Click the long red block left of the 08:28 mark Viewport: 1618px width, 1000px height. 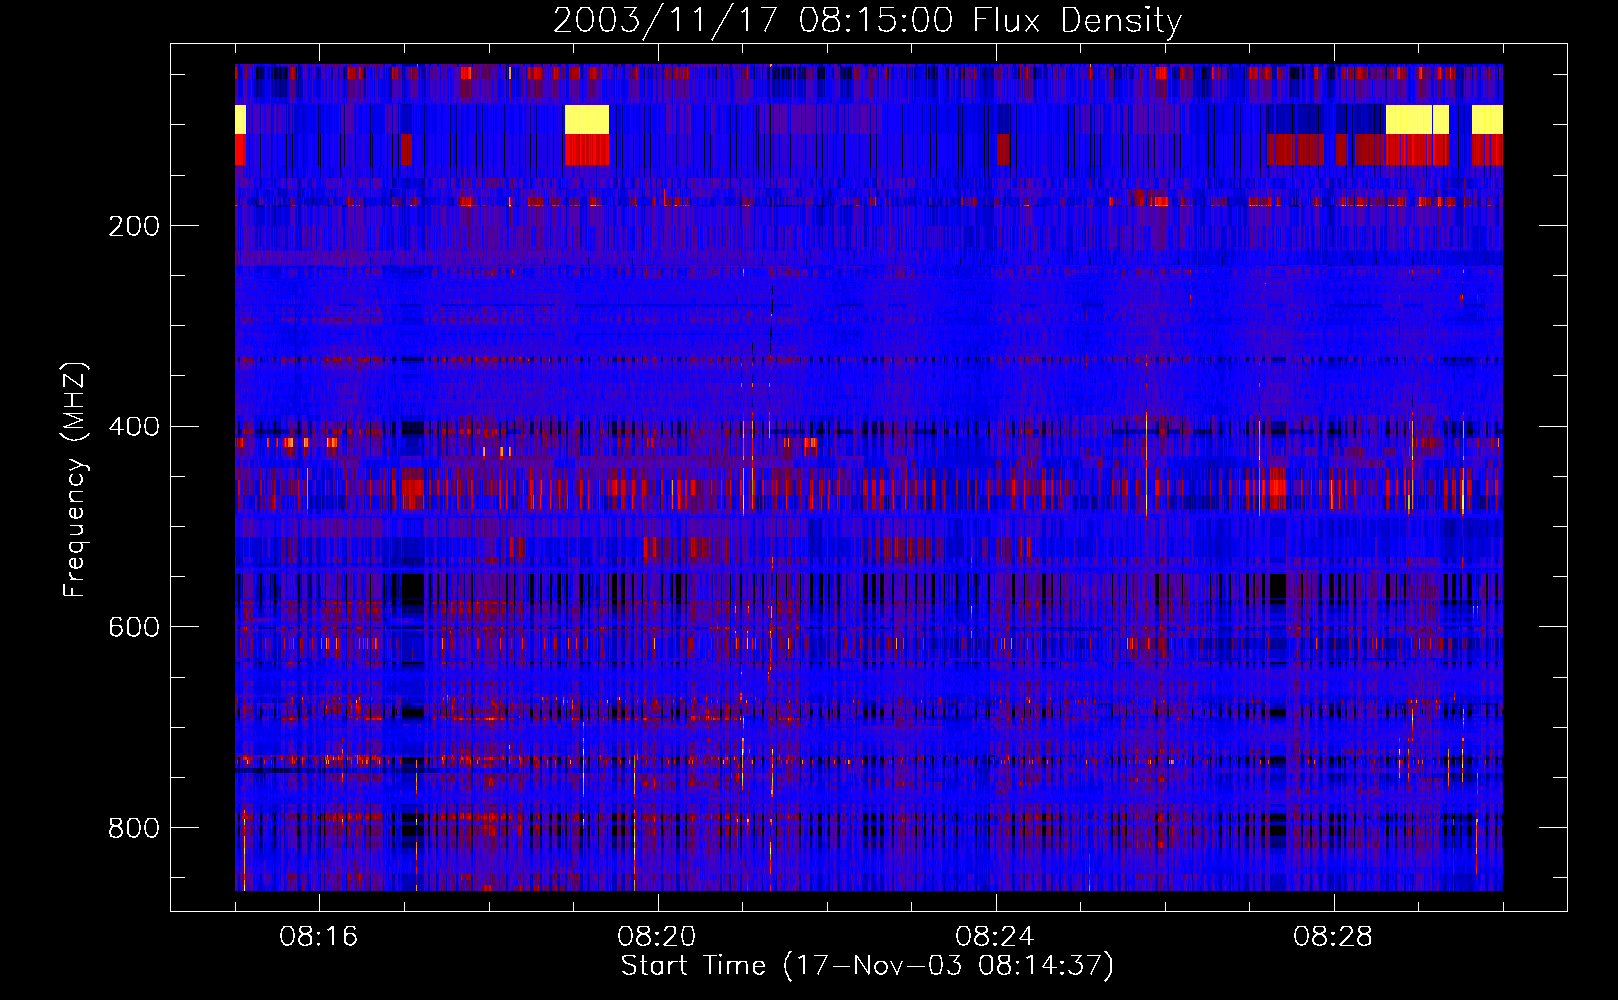pos(1295,150)
